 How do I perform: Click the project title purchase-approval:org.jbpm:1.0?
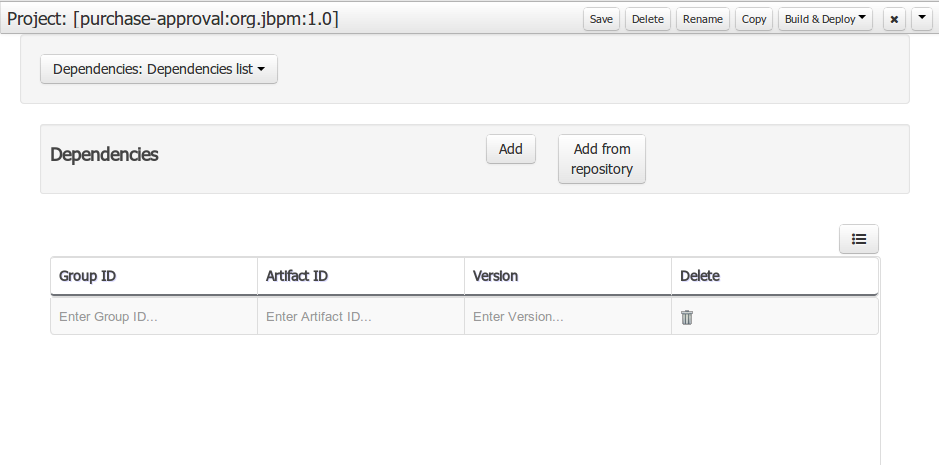tap(173, 19)
